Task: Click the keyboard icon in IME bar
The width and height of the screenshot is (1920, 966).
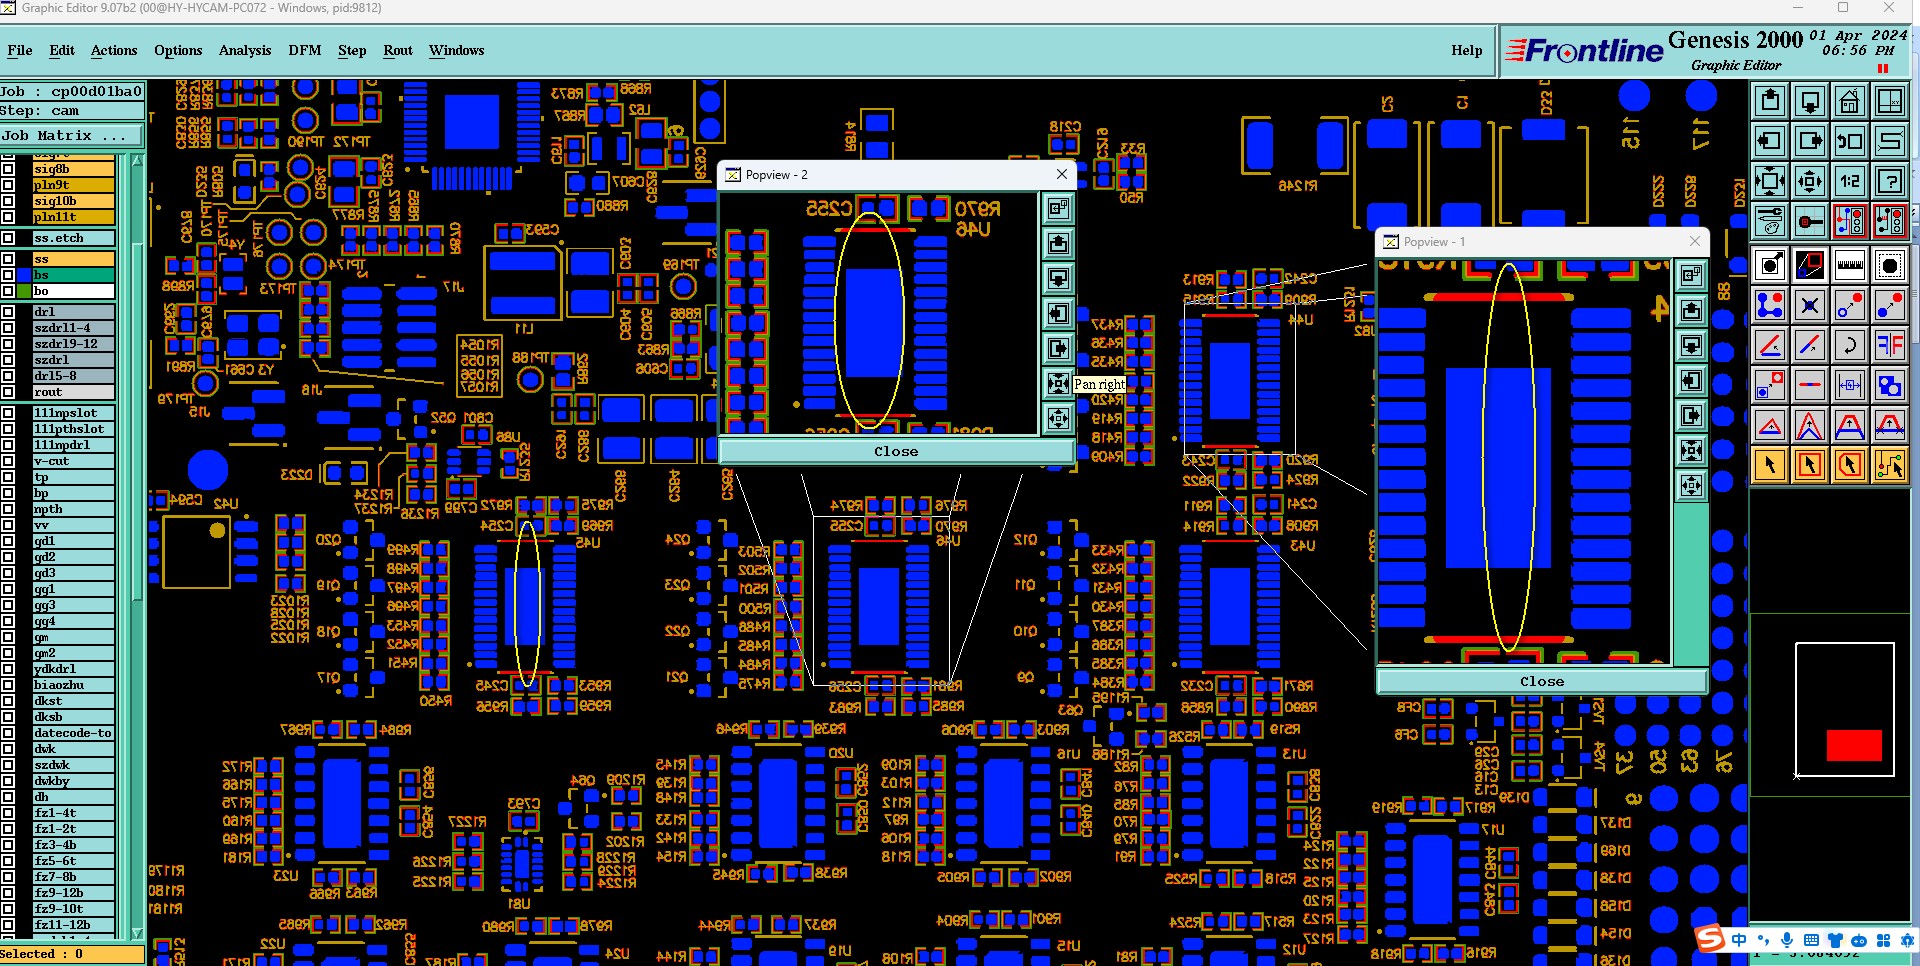Action: click(x=1811, y=940)
